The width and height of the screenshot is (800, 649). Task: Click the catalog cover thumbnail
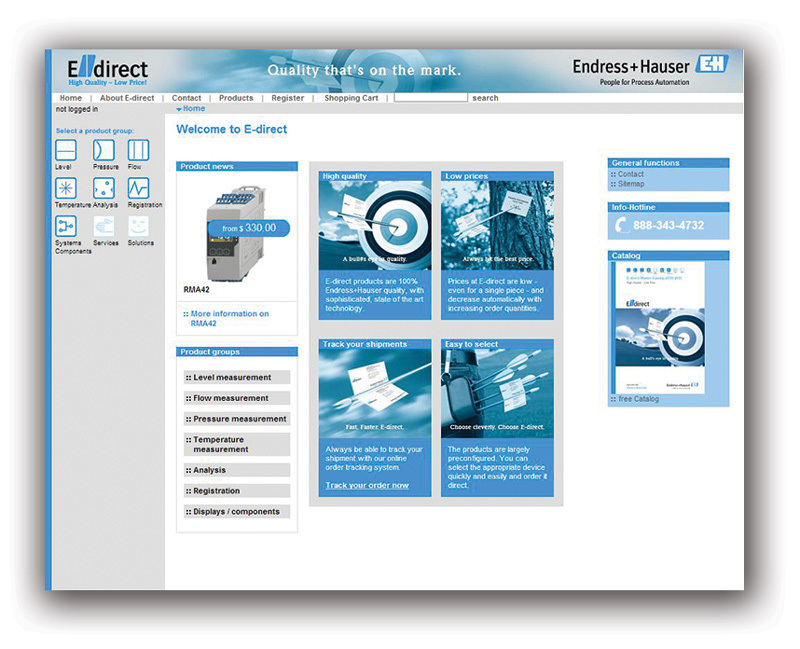(x=668, y=329)
